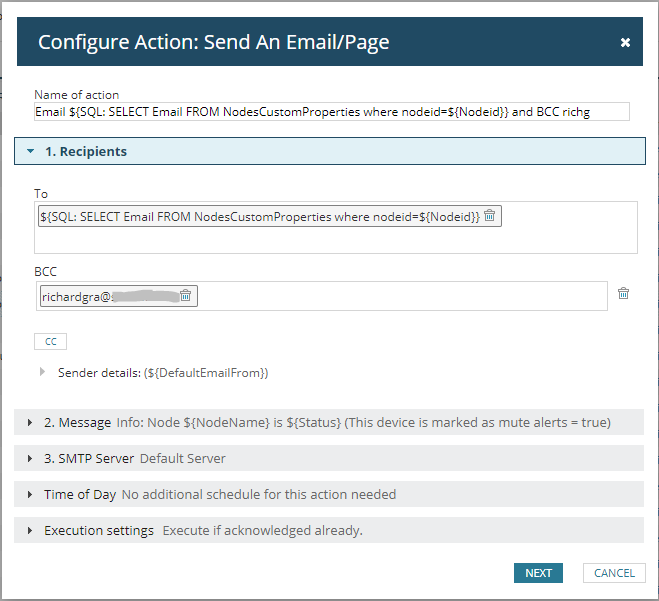The height and width of the screenshot is (601, 659).
Task: Expand the 2. Message section
Action: click(30, 423)
